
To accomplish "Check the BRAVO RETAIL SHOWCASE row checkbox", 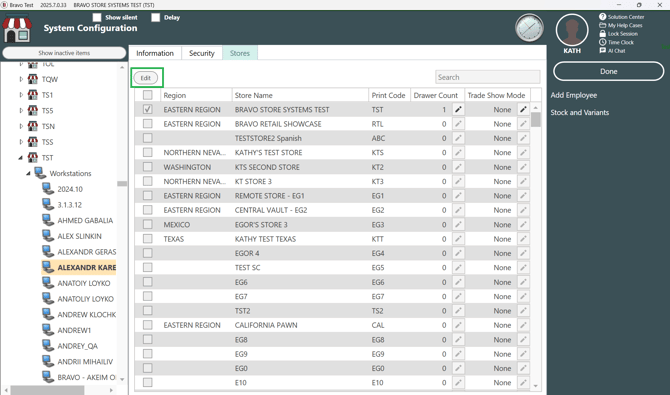I will coord(147,124).
